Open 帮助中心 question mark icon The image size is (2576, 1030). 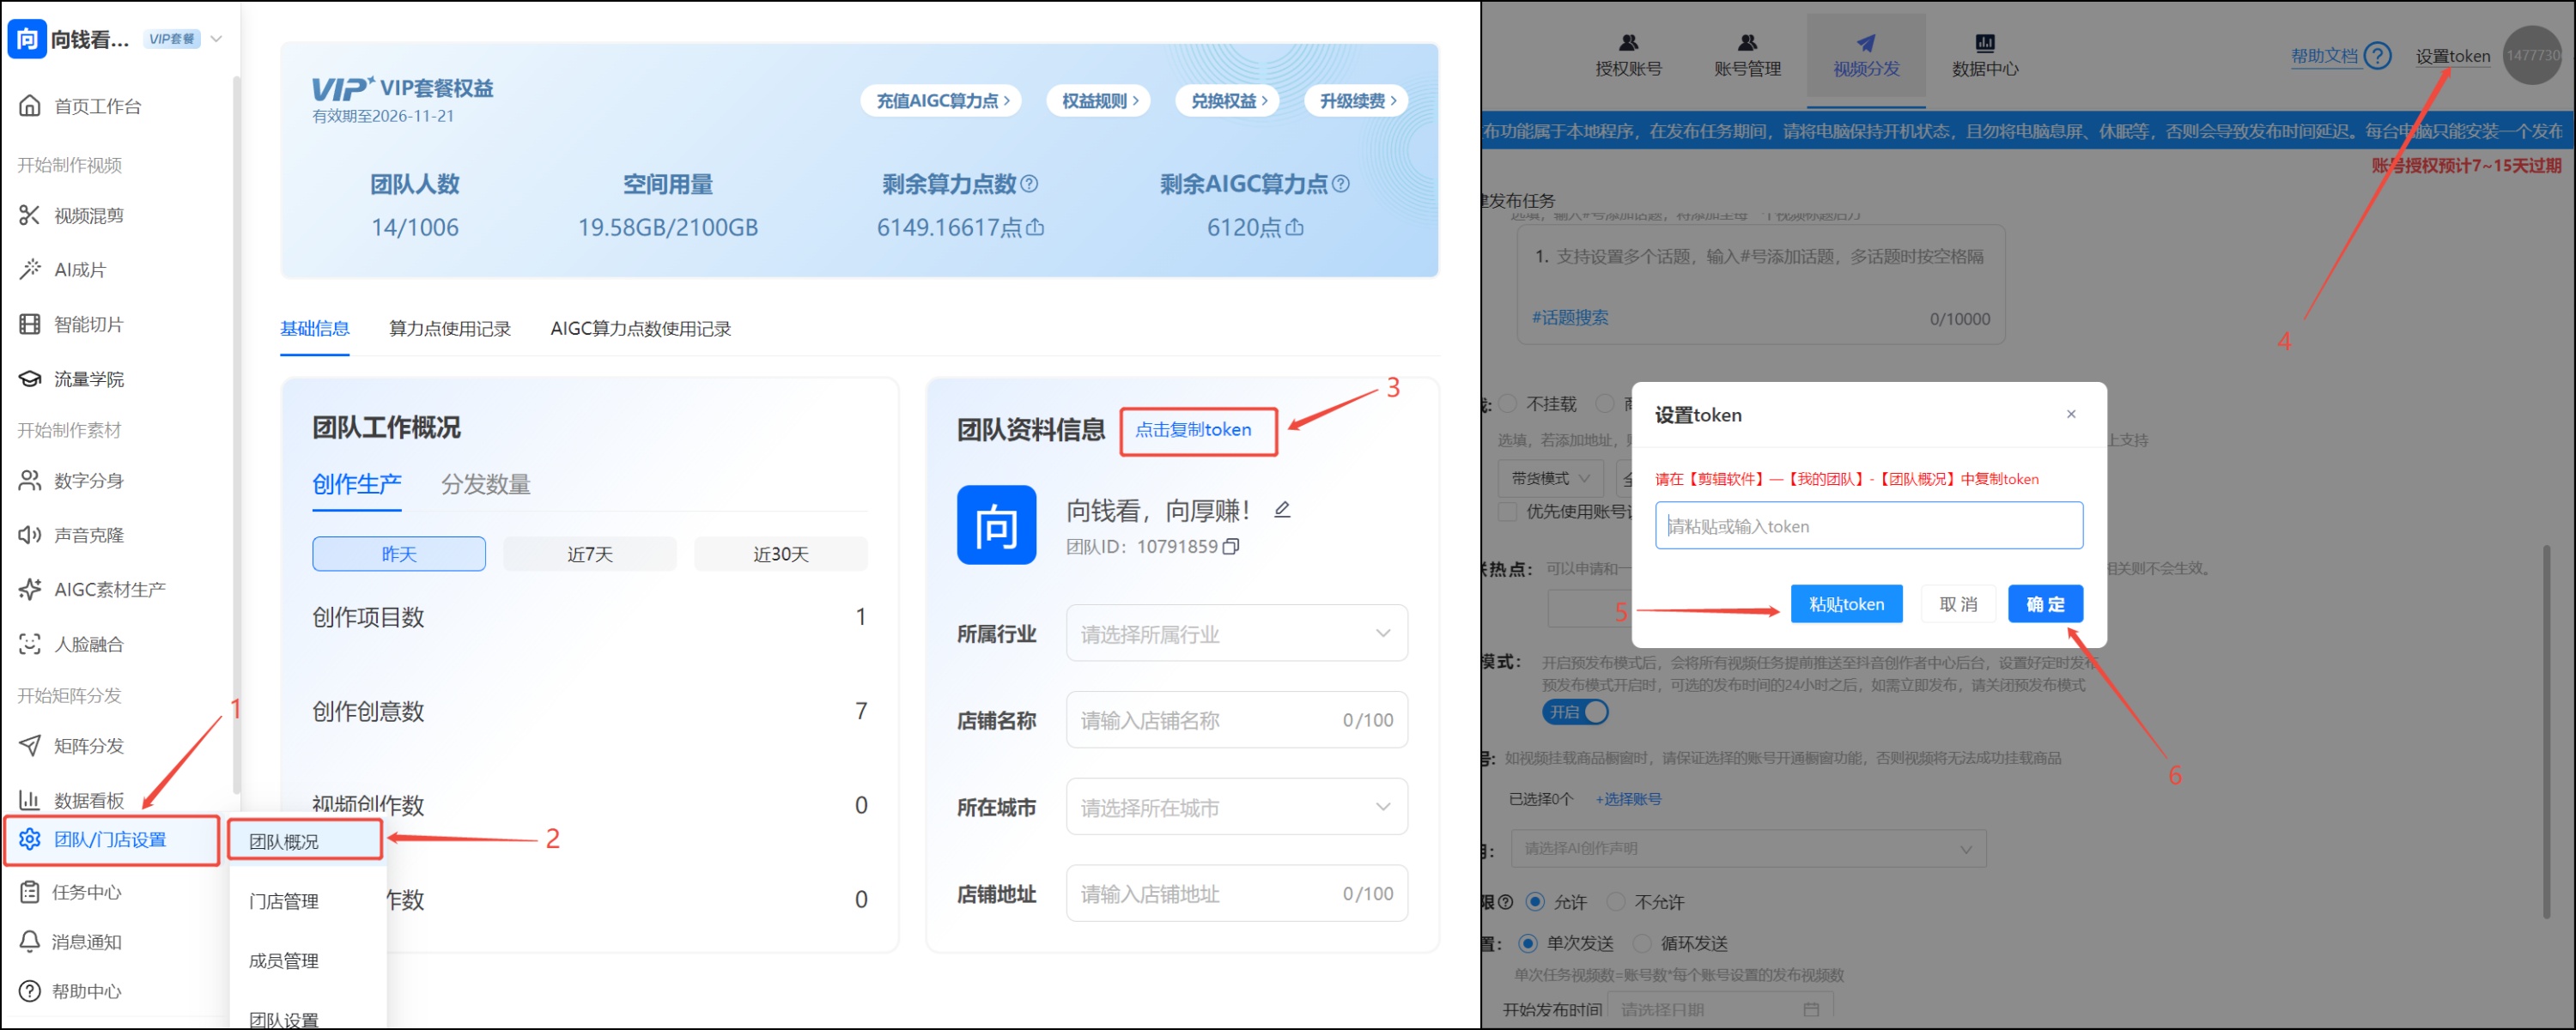click(30, 991)
